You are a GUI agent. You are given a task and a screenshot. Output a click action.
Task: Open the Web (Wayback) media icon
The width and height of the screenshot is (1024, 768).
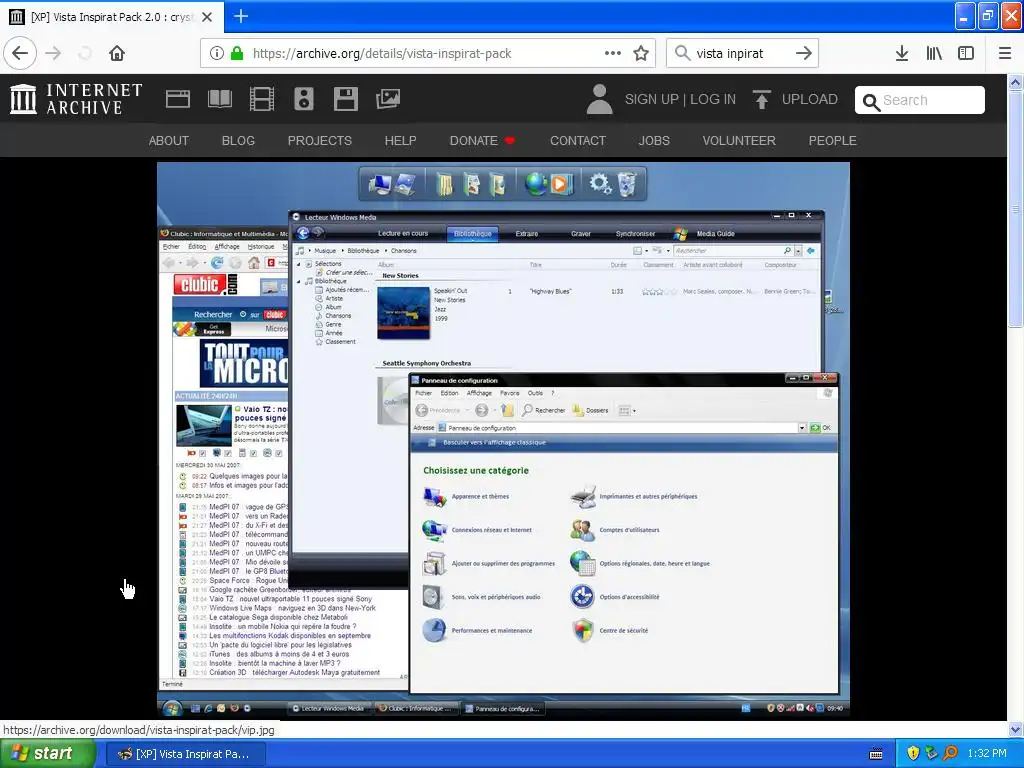[178, 99]
